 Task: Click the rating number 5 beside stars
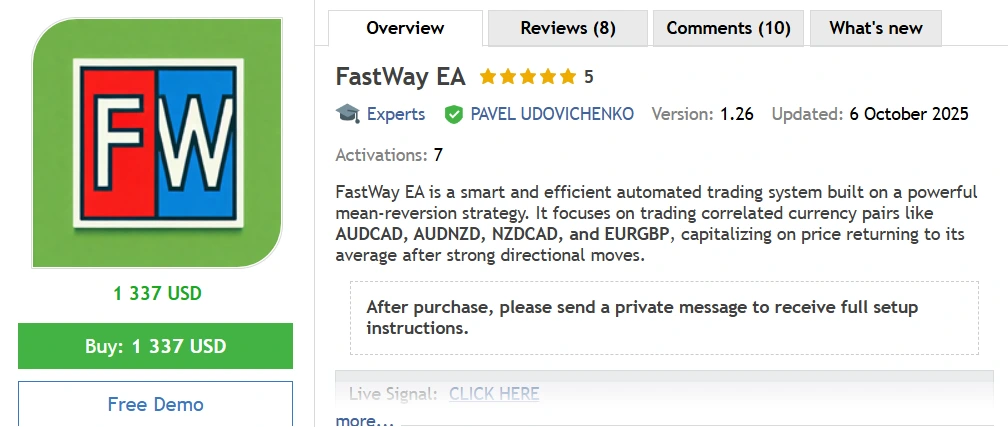[588, 77]
